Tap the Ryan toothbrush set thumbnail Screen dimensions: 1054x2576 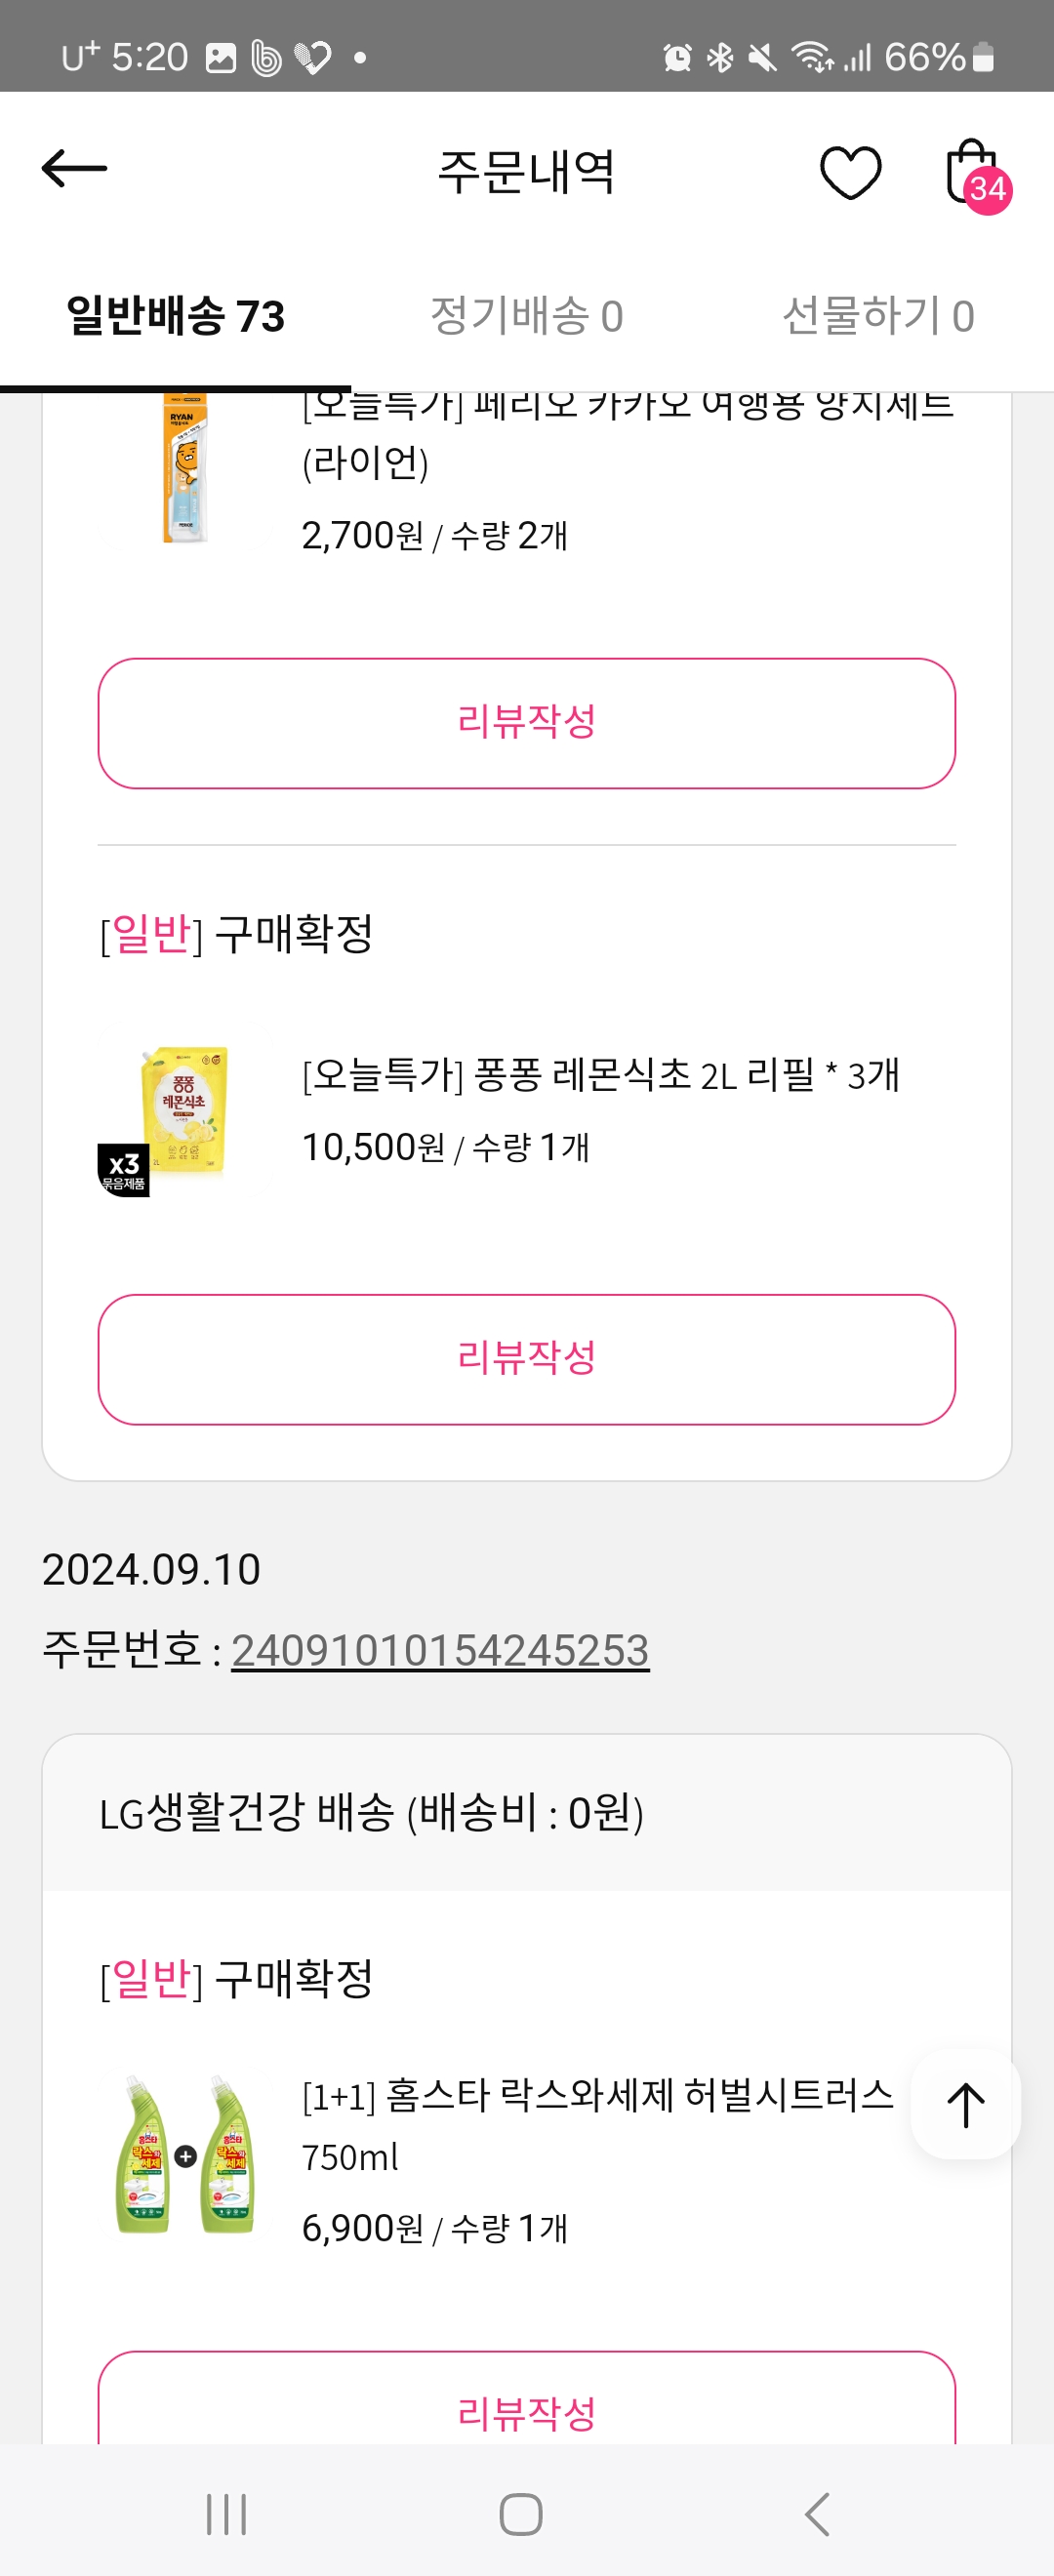[x=184, y=468]
